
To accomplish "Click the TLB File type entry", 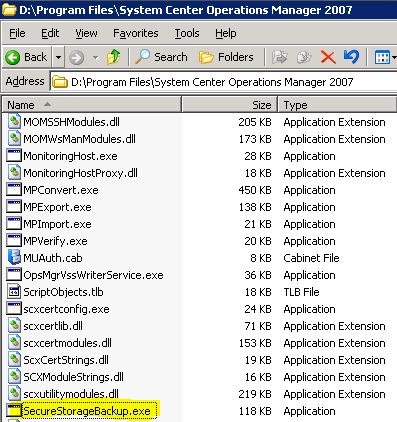I will [x=301, y=292].
